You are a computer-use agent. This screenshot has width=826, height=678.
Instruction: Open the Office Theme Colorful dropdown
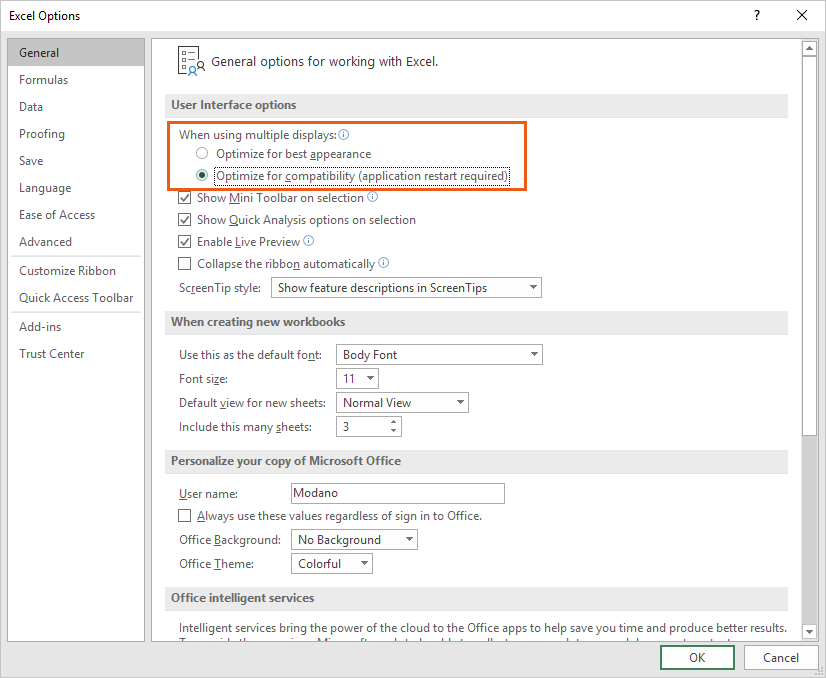(x=333, y=564)
